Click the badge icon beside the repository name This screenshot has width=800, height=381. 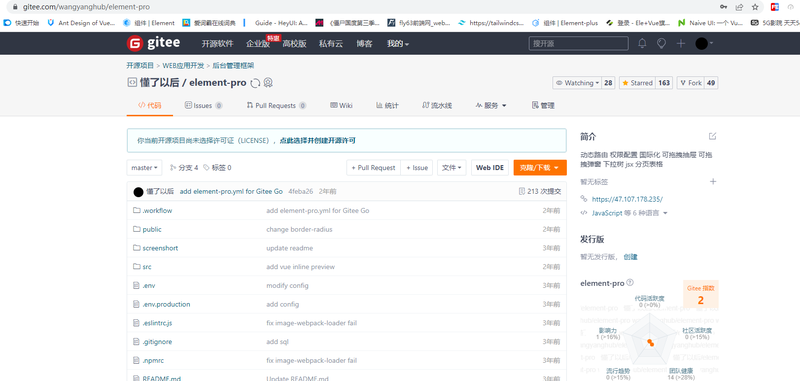coord(269,83)
